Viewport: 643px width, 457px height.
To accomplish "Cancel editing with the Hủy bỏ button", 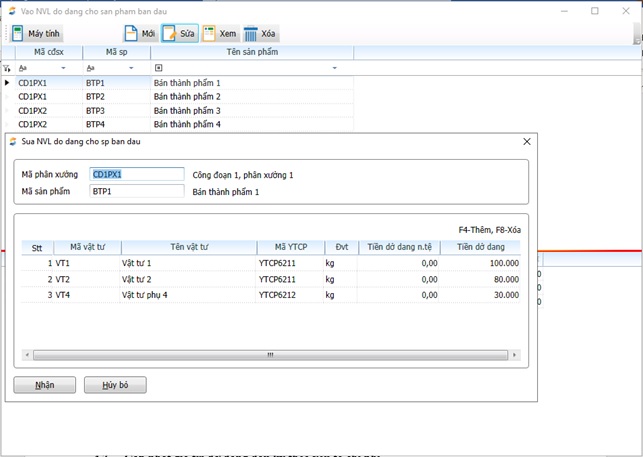I will point(115,385).
